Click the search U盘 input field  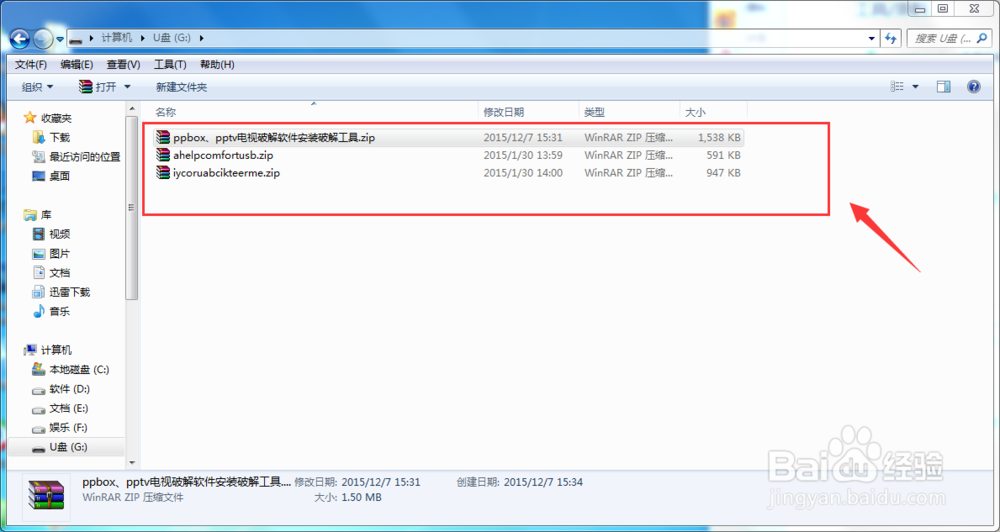click(949, 38)
